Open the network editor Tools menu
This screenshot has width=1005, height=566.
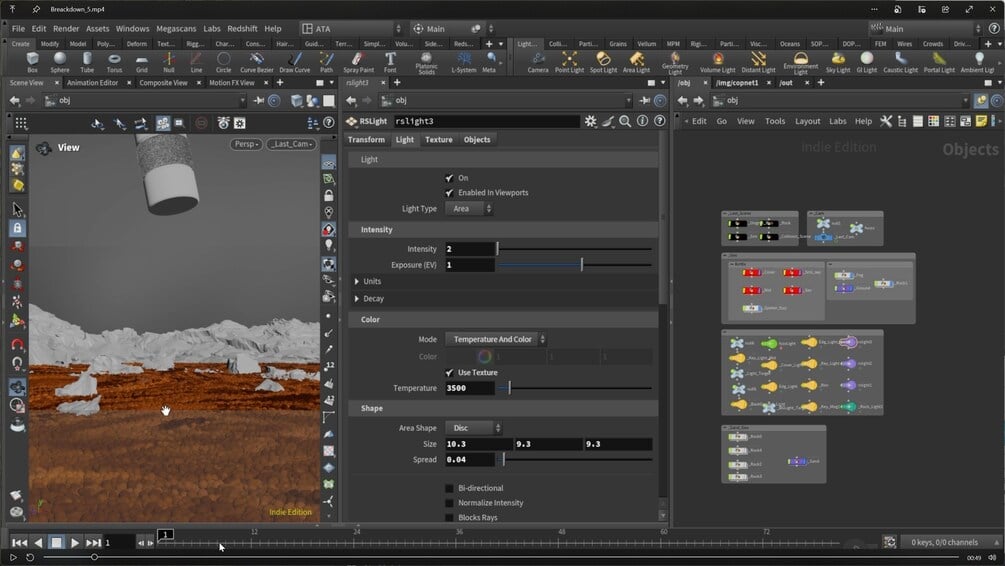click(775, 121)
